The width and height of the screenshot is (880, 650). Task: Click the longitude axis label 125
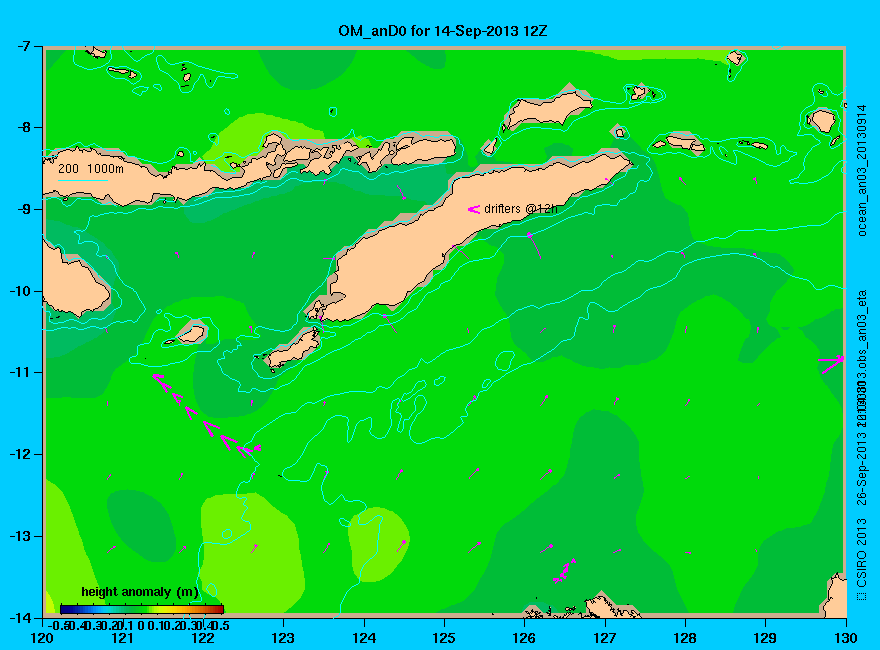point(444,638)
